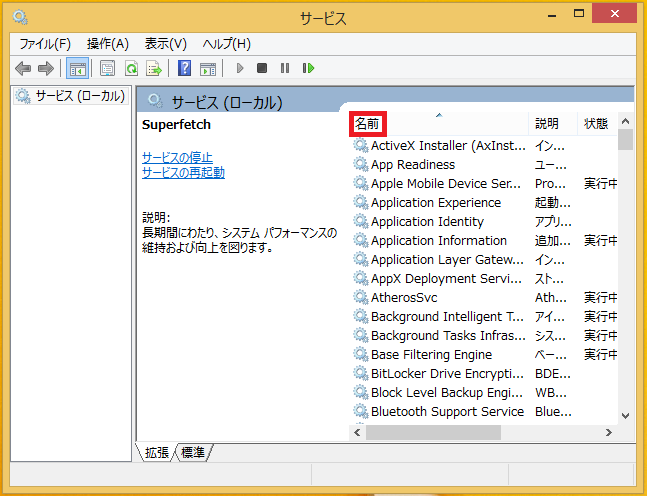Pause service with the pause toolbar button

[x=285, y=68]
